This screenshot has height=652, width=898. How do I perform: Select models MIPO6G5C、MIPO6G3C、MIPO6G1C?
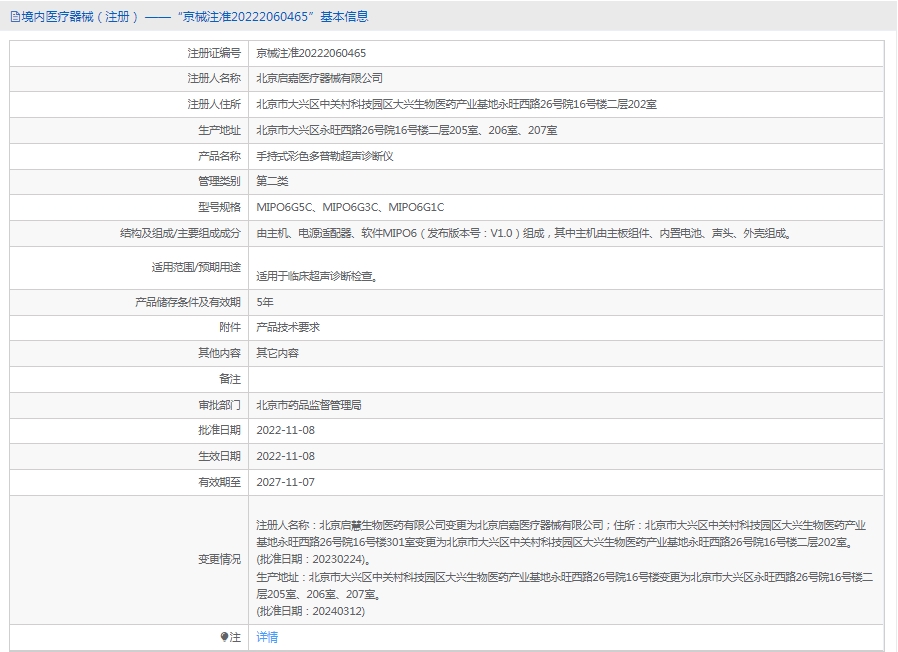coord(350,207)
